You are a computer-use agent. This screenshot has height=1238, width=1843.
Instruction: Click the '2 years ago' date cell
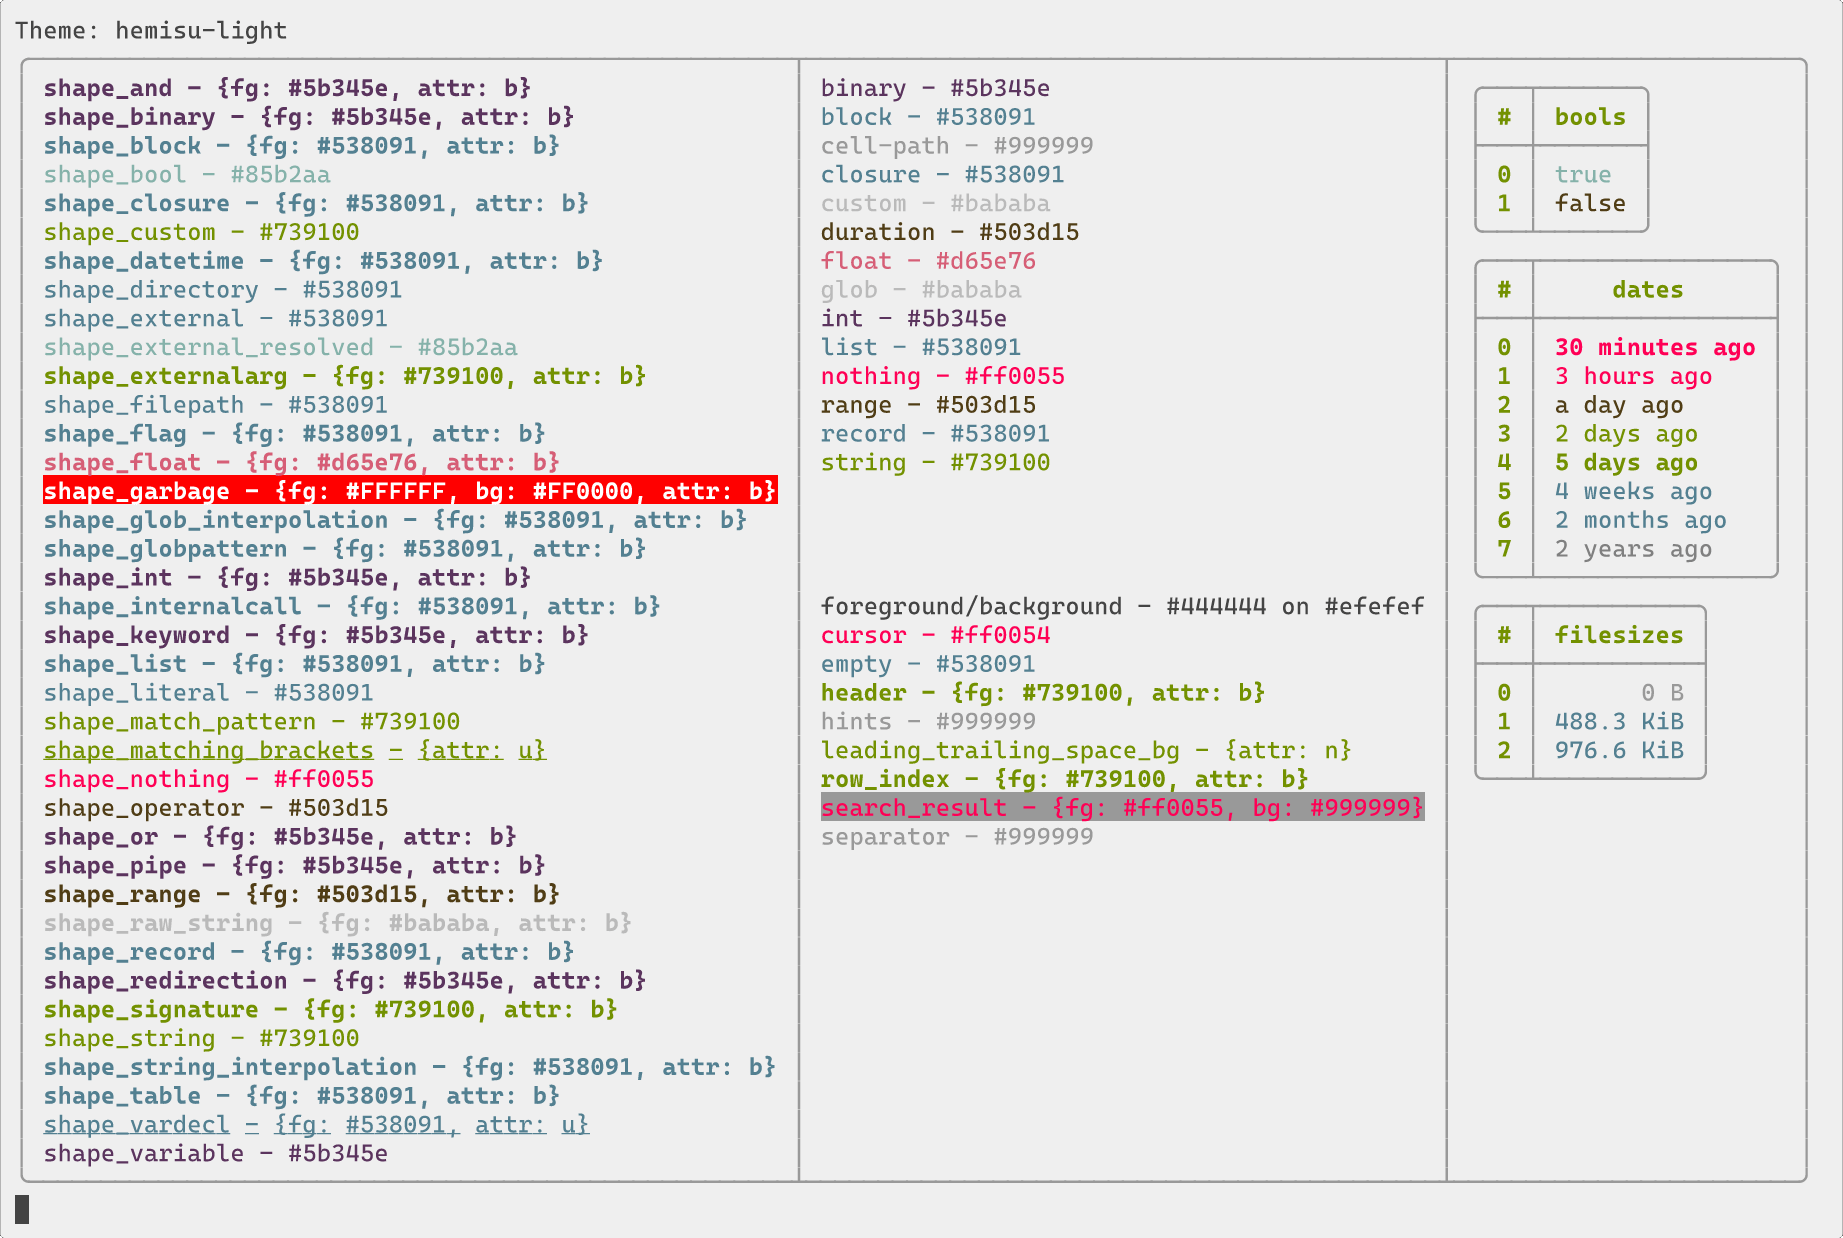coord(1633,549)
